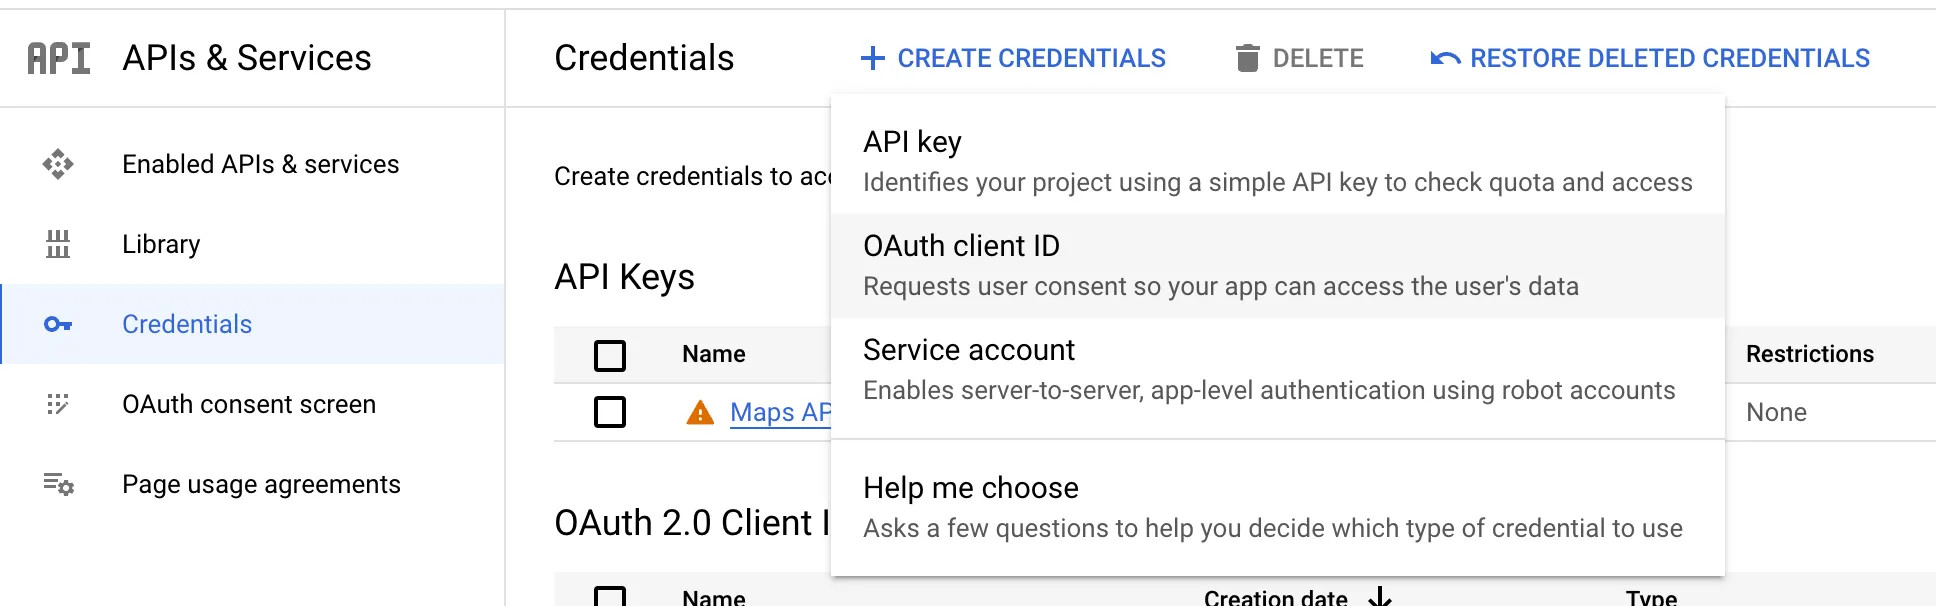
Task: Click the Credentials key icon
Action: coord(58,324)
